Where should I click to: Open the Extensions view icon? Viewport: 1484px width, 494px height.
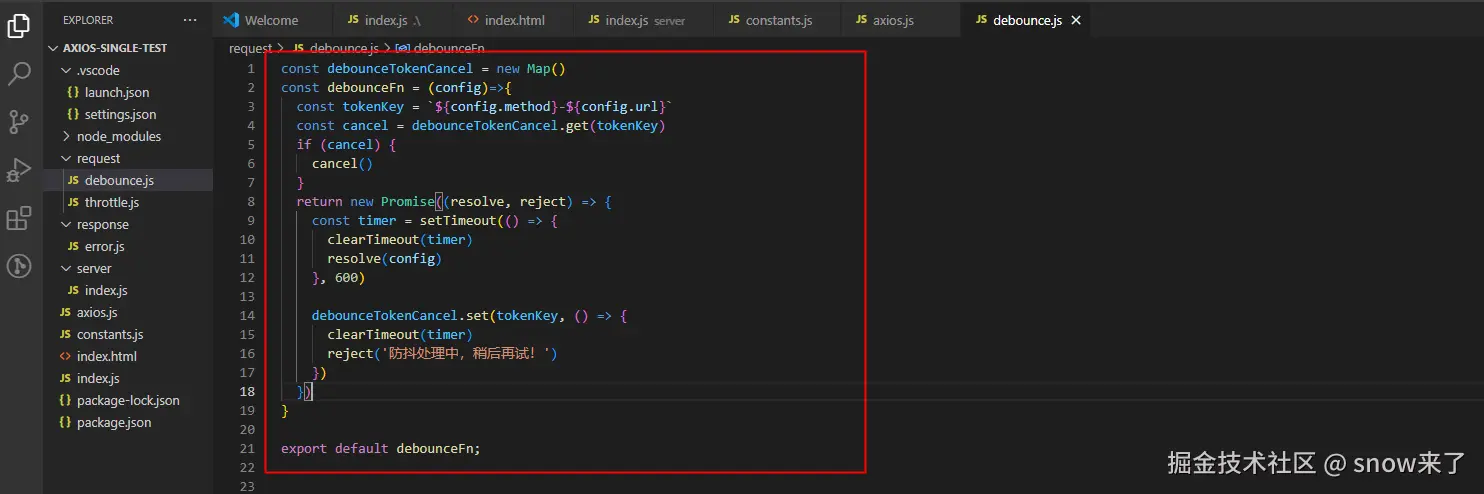[19, 218]
